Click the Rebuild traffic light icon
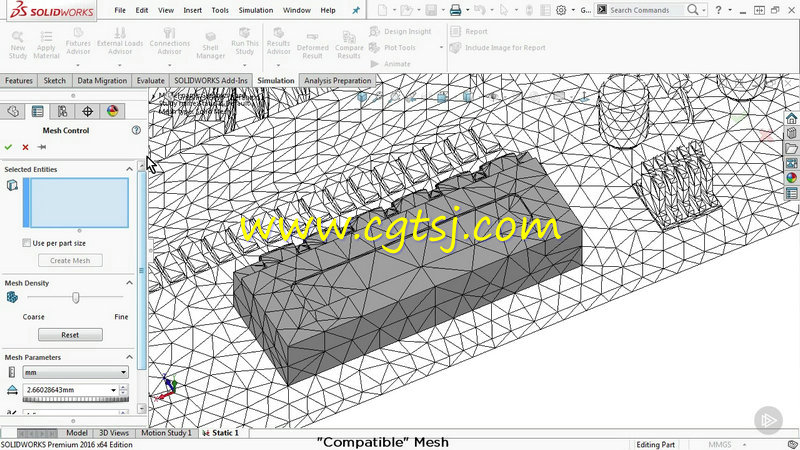 (x=529, y=10)
